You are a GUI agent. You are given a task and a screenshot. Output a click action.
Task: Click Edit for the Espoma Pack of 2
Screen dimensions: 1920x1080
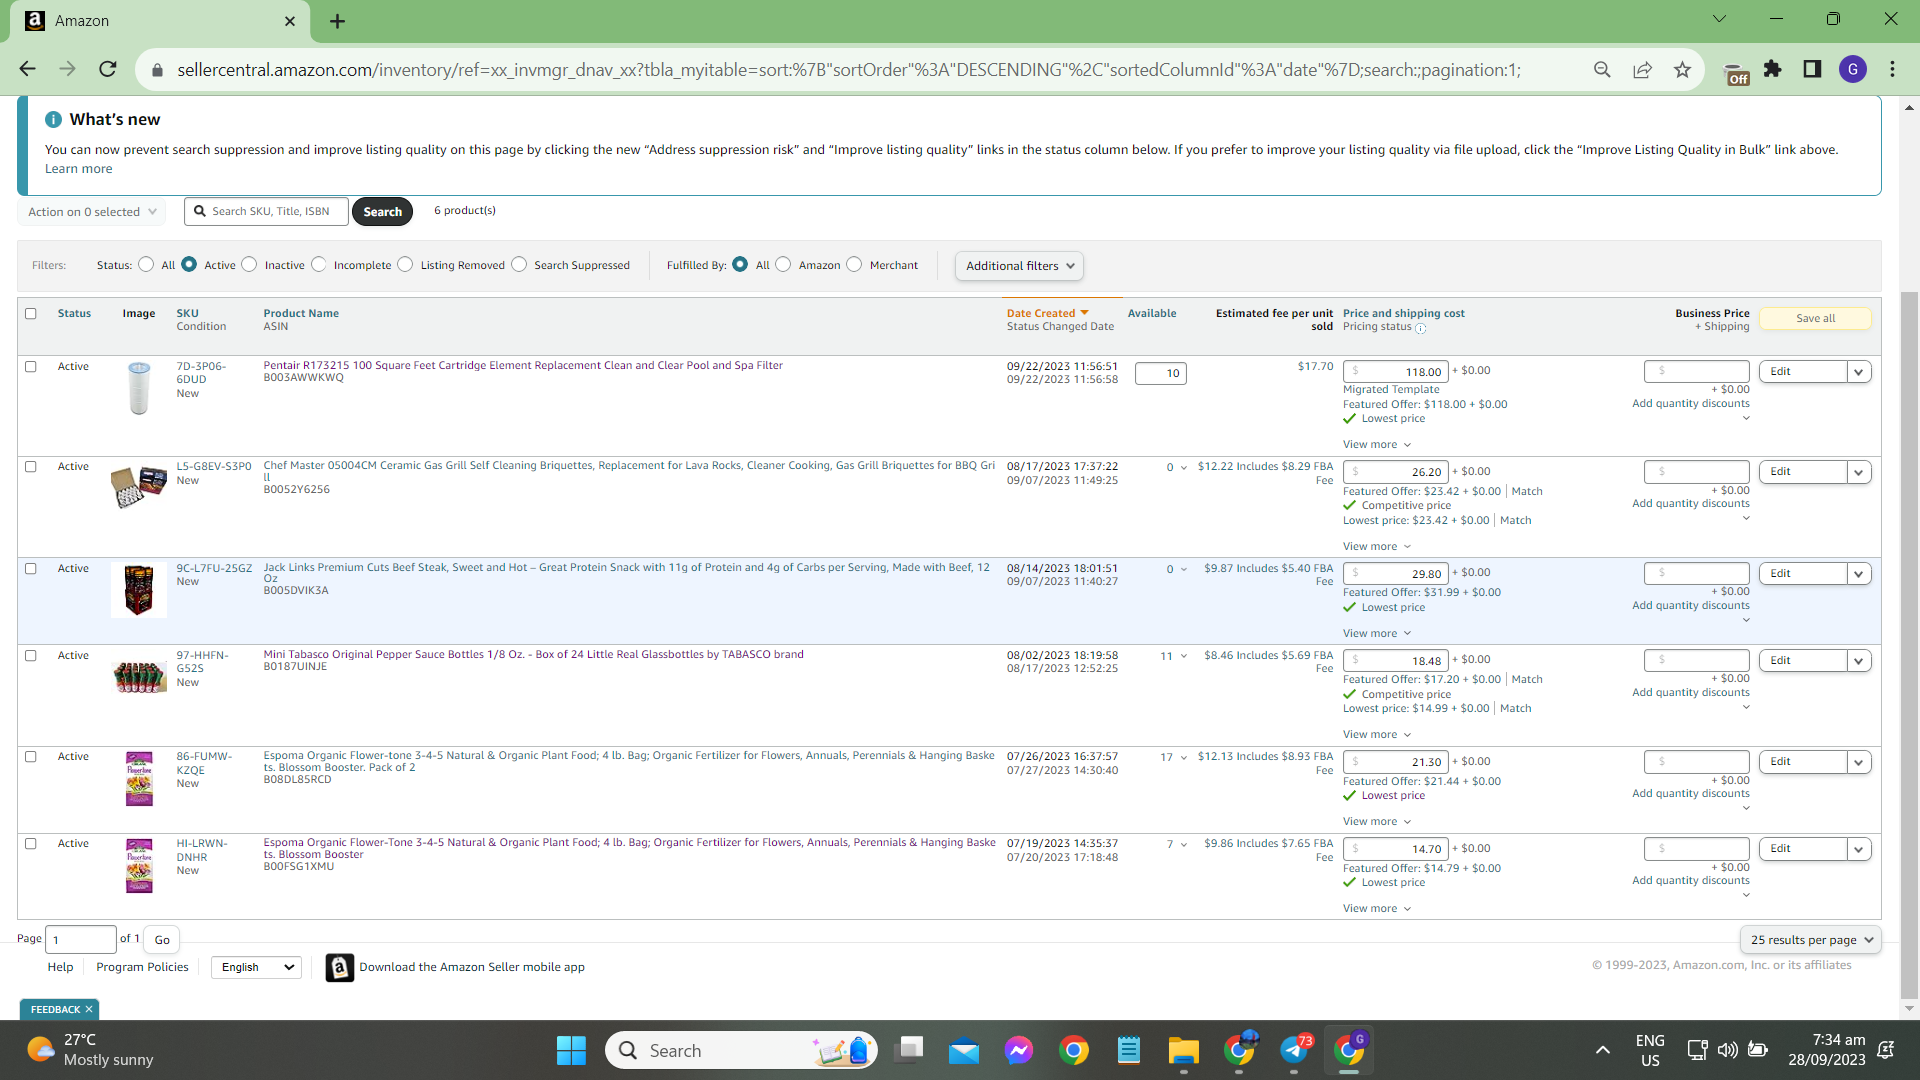click(1802, 762)
